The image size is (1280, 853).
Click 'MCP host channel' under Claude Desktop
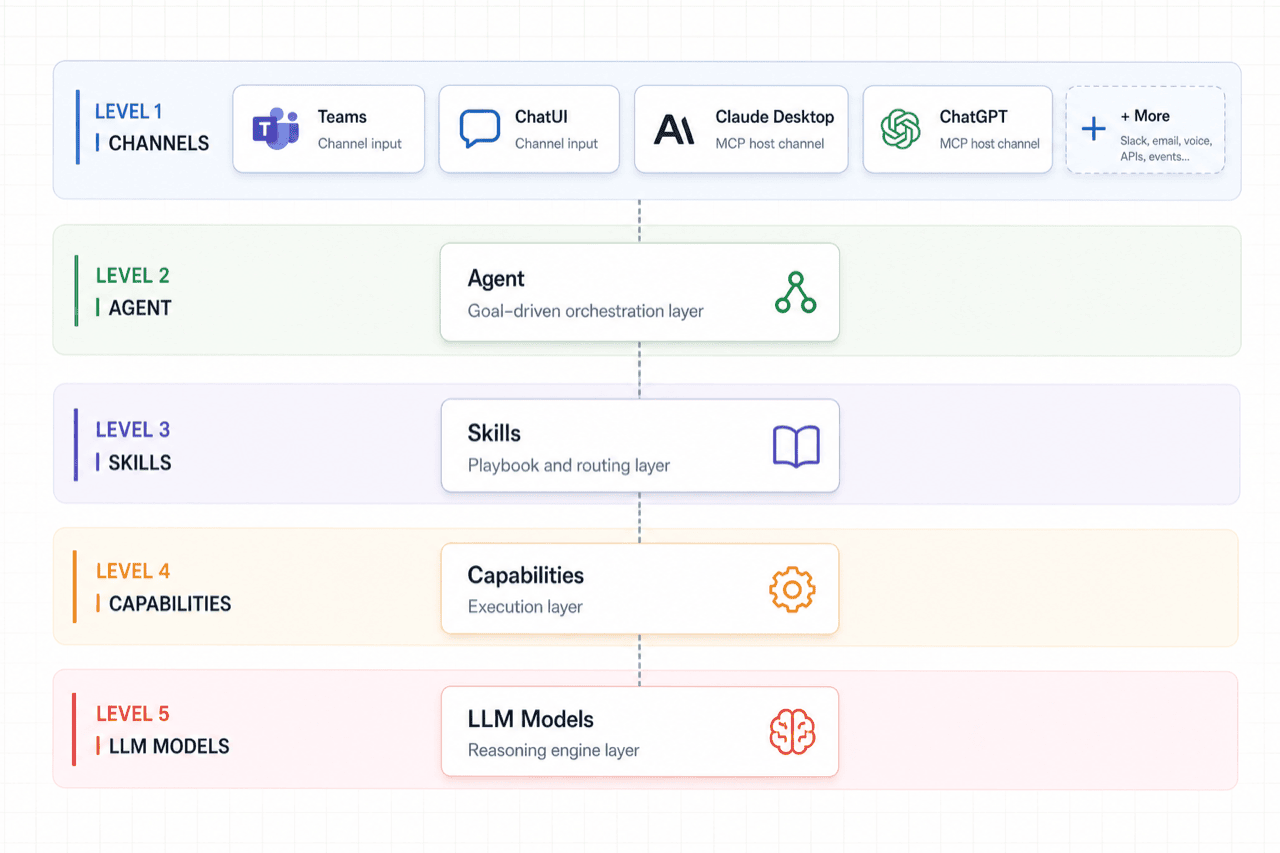770,144
